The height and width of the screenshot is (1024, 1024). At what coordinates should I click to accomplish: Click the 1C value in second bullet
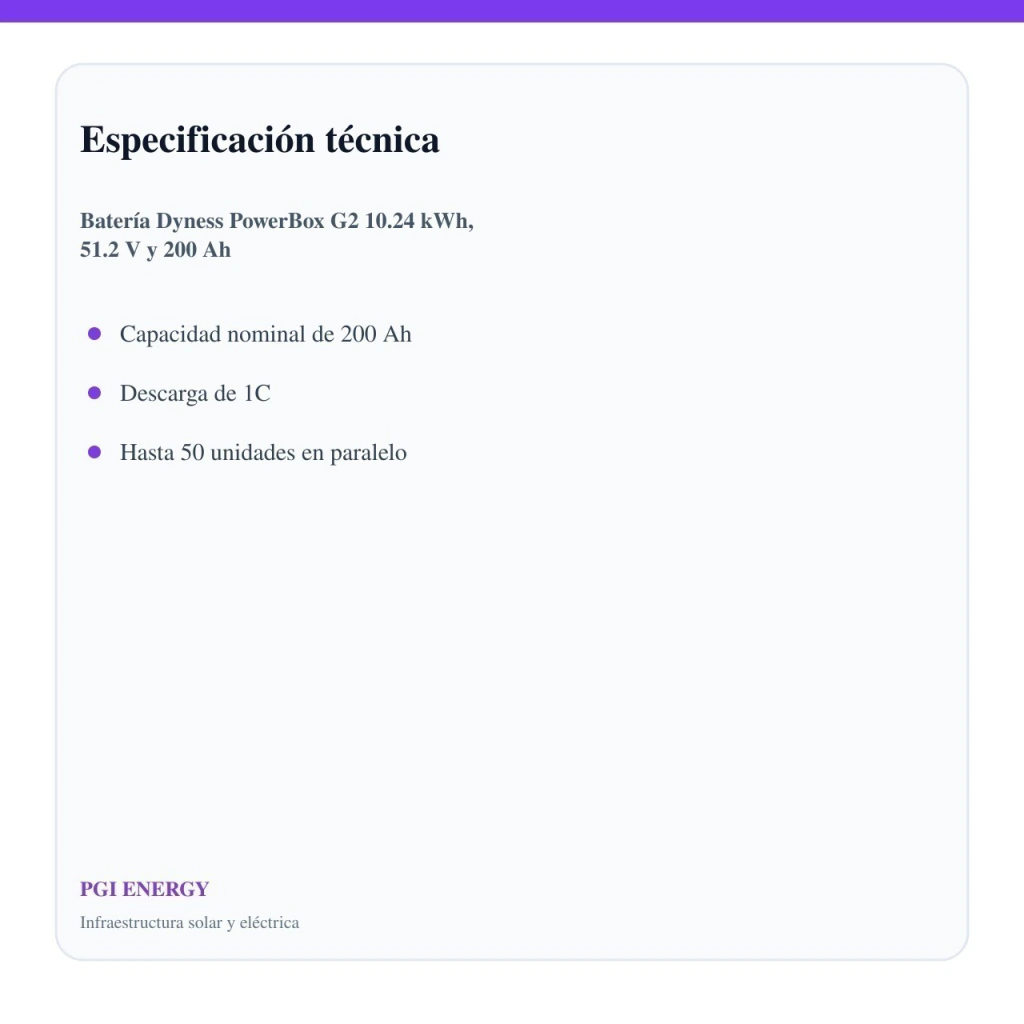[257, 393]
